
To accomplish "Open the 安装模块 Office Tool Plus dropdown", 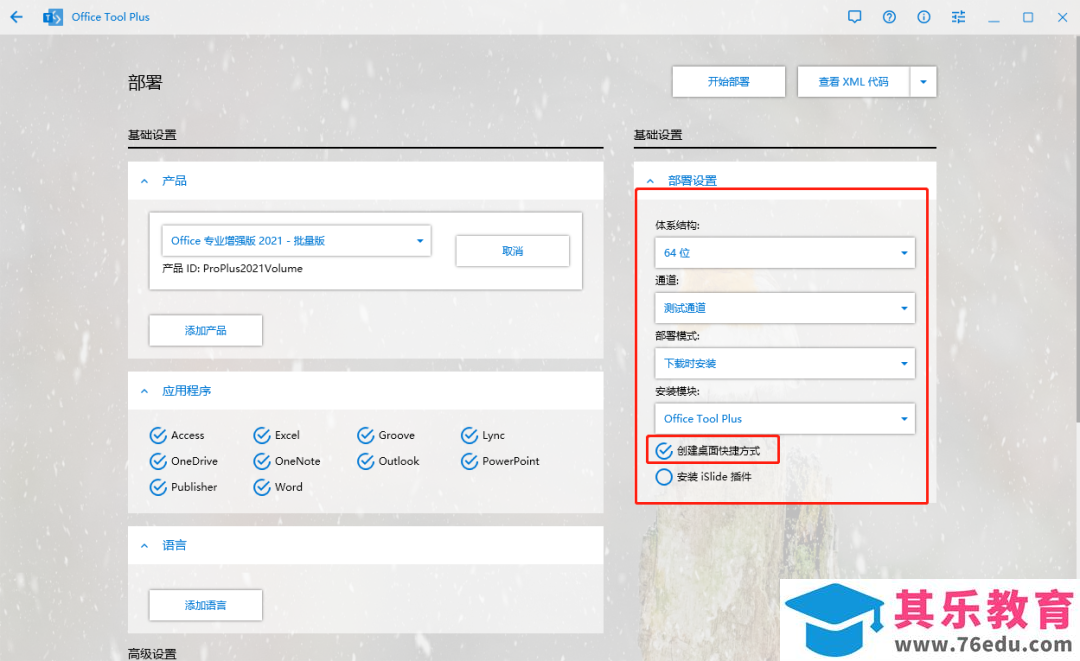I will point(785,419).
